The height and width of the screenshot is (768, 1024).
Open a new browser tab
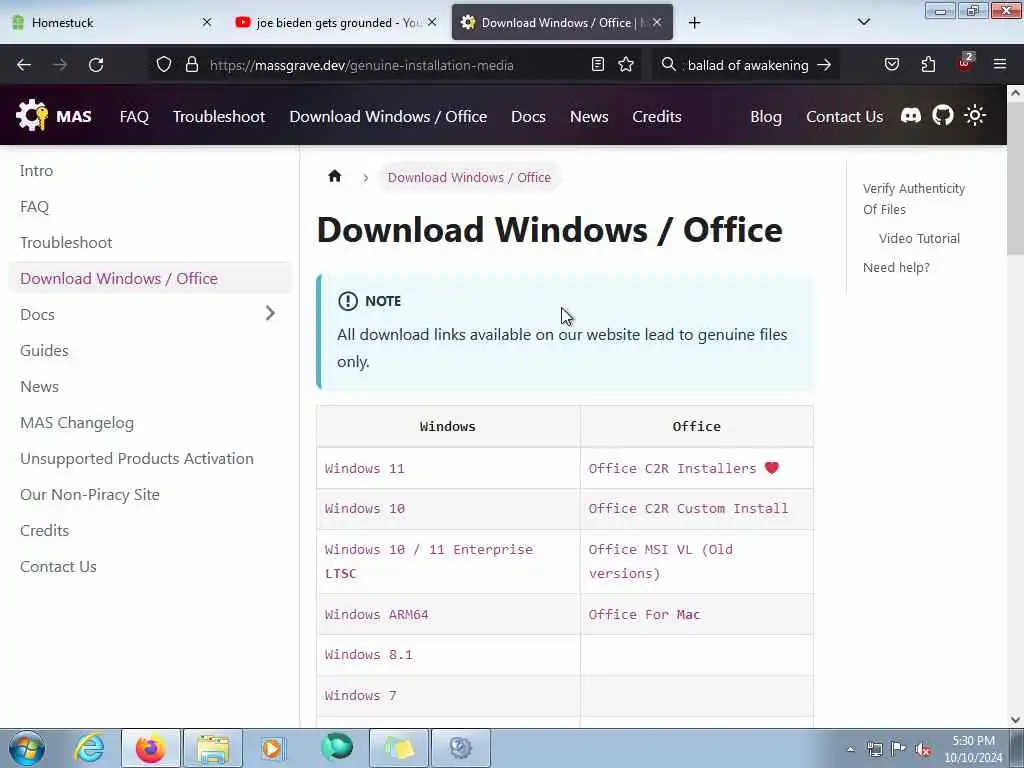tap(694, 23)
